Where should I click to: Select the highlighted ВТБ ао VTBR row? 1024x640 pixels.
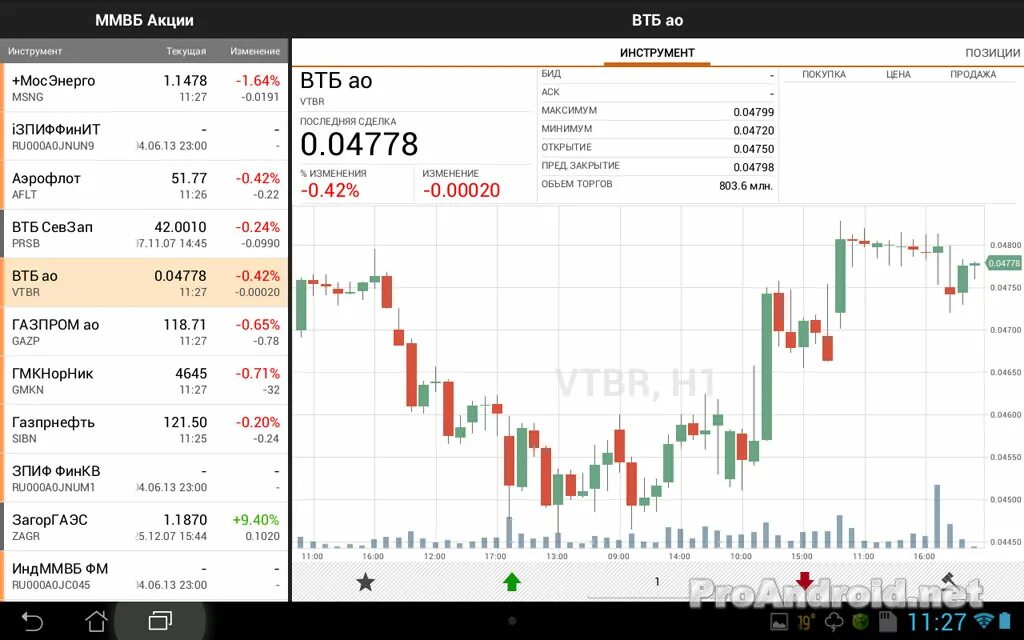[x=144, y=283]
